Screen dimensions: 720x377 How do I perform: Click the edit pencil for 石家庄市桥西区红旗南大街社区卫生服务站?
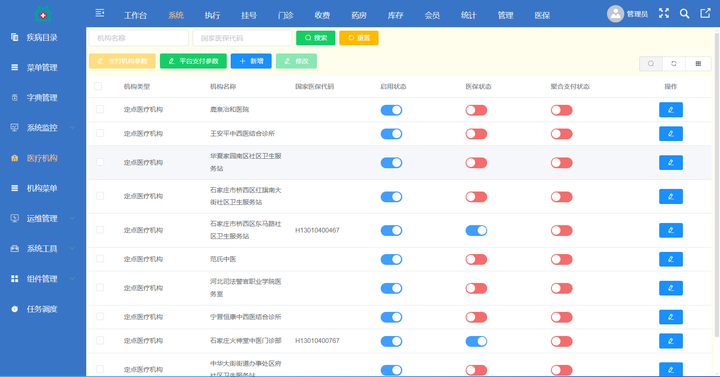click(x=670, y=197)
